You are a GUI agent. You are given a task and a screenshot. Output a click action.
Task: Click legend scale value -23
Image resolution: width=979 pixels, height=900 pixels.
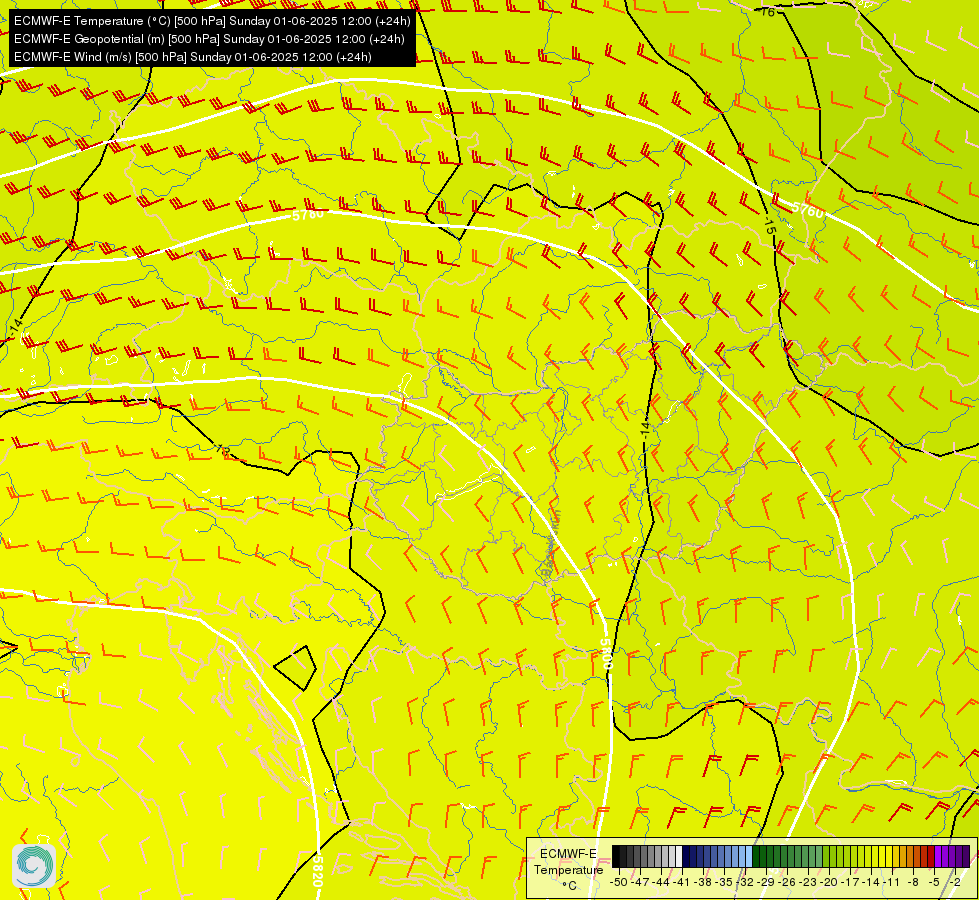point(808,882)
